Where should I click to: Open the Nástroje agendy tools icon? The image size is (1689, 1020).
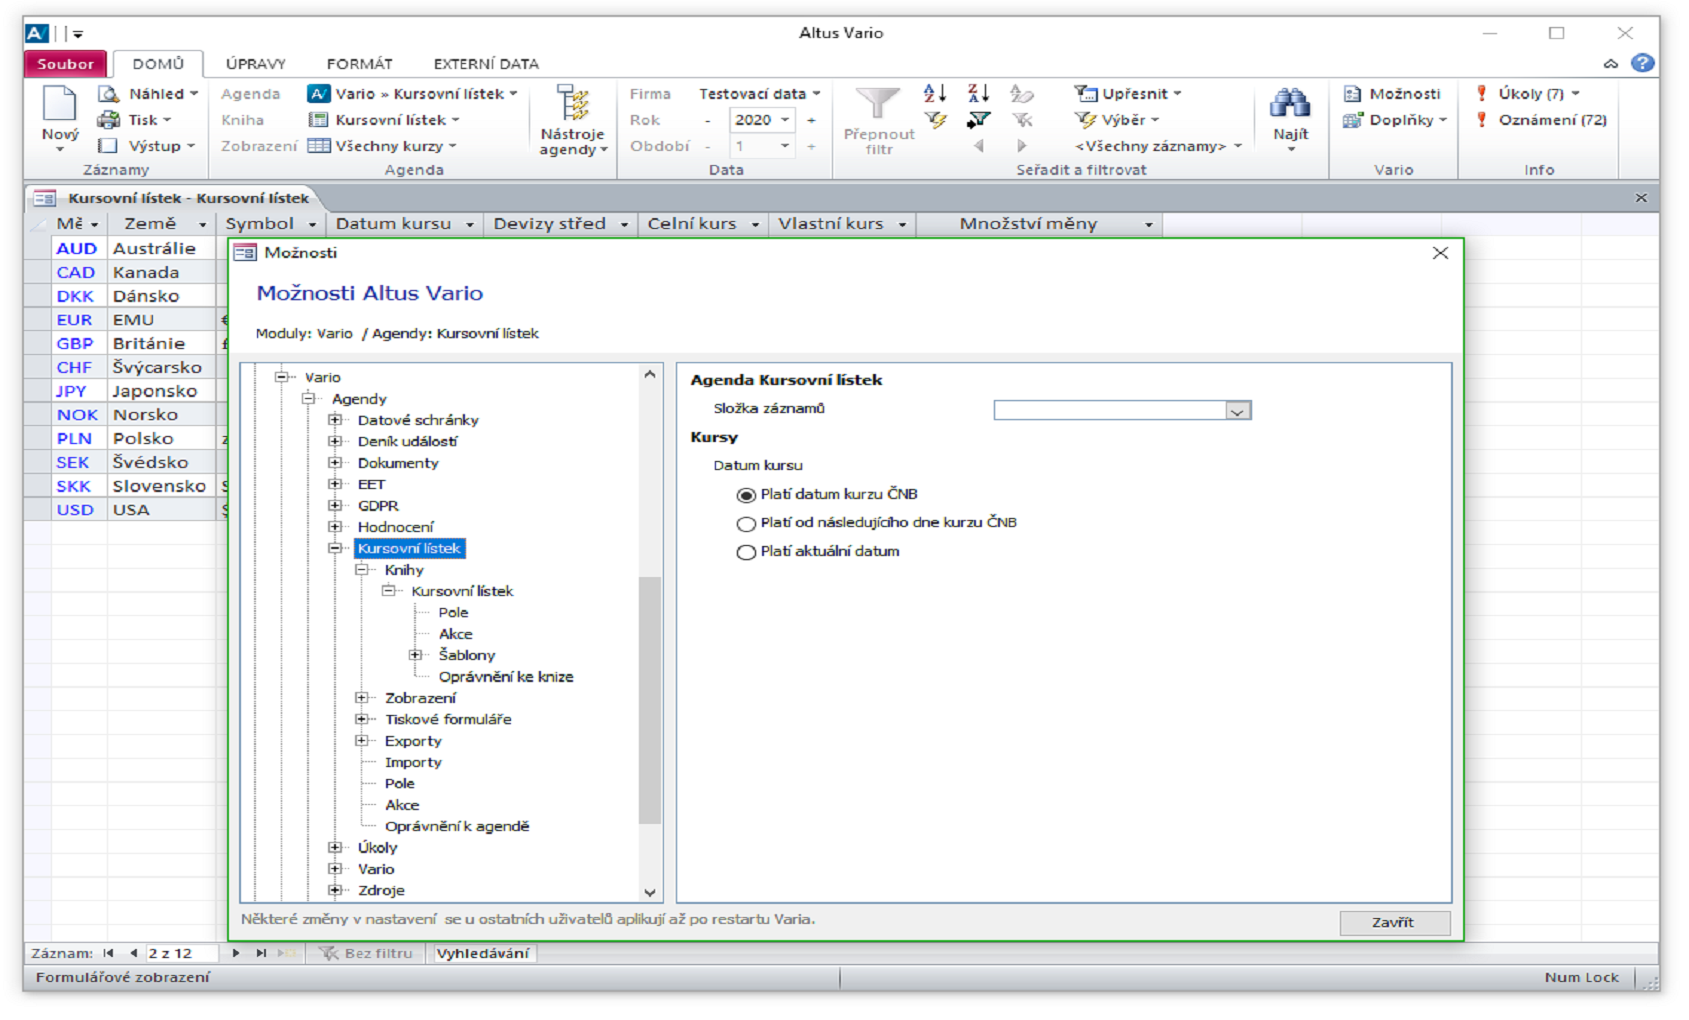572,104
